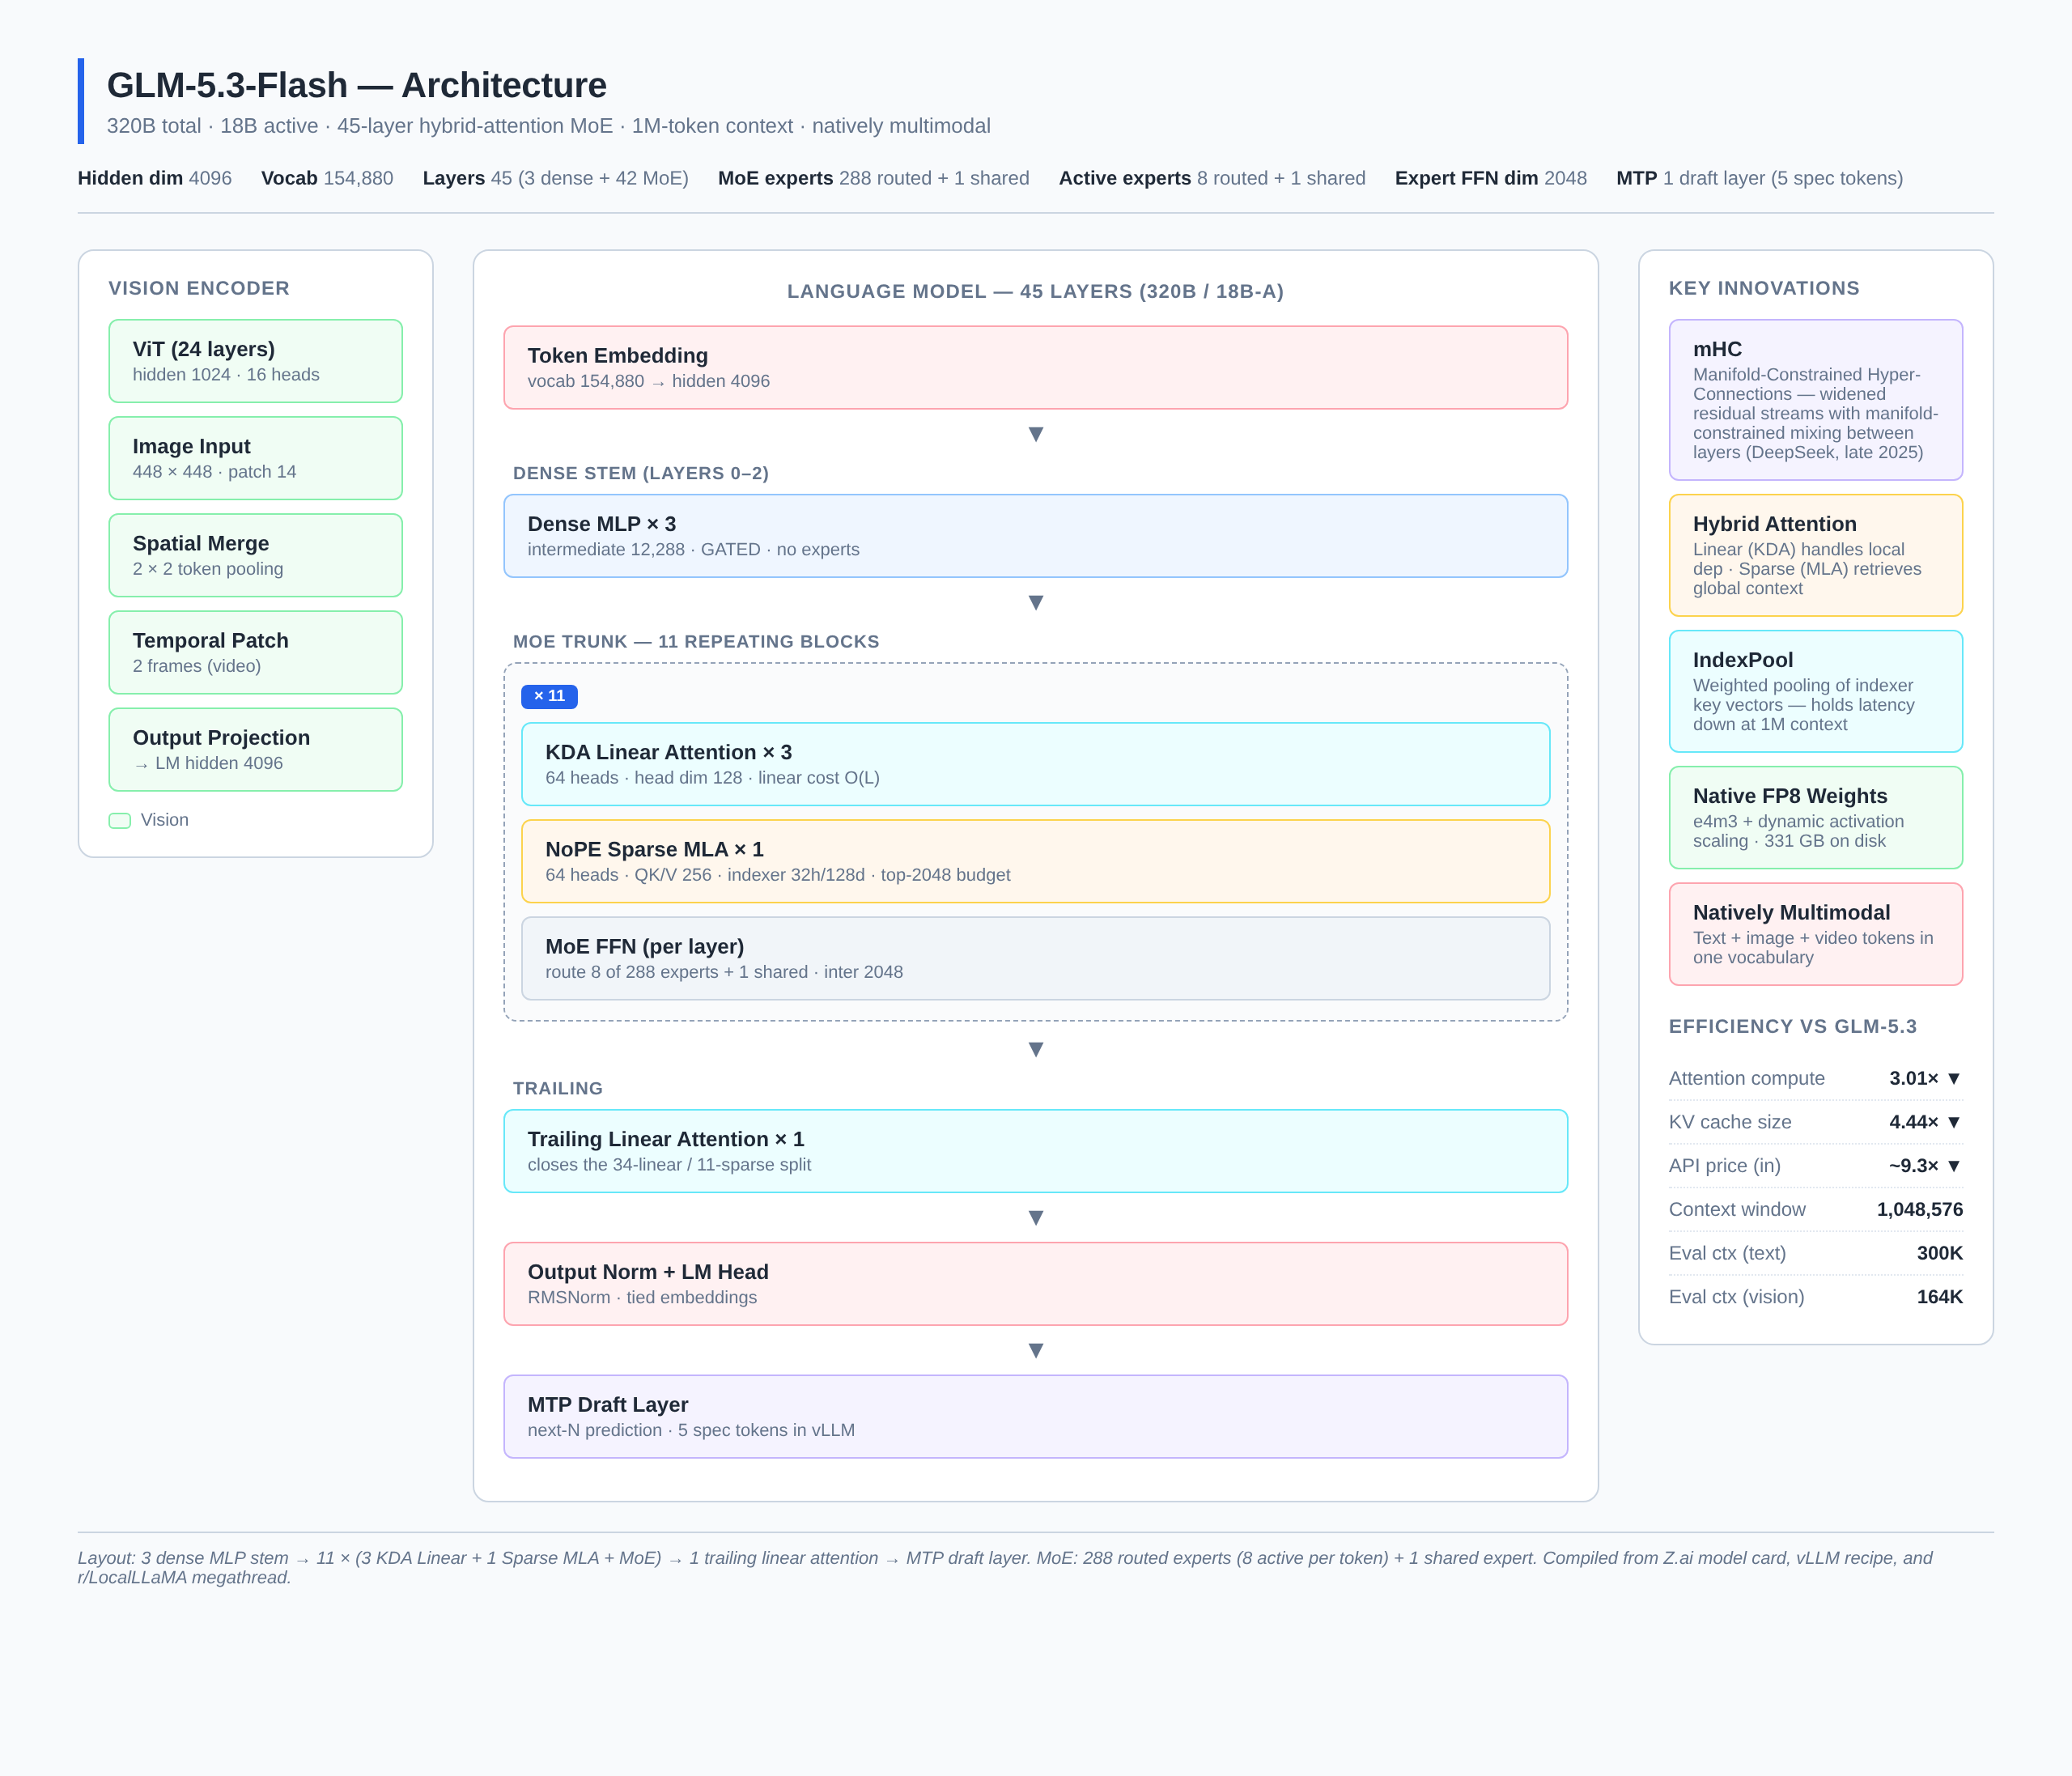2072x1776 pixels.
Task: Click the Trailing Linear Attention × 1 block
Action: tap(1035, 1151)
